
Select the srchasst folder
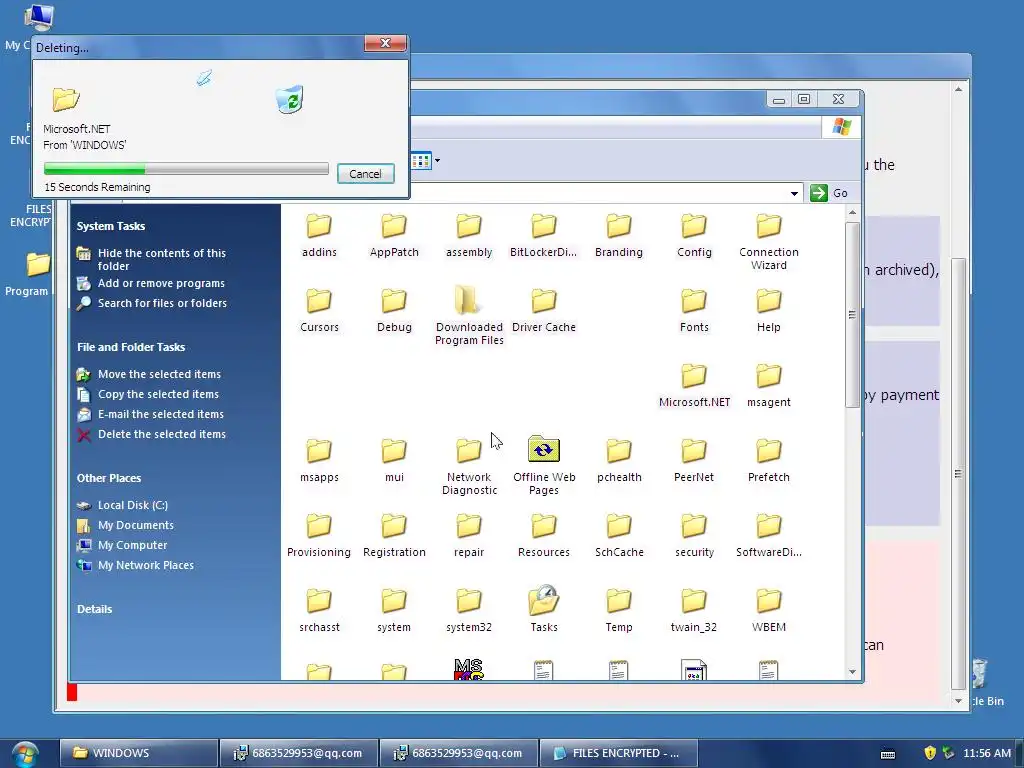coord(319,610)
